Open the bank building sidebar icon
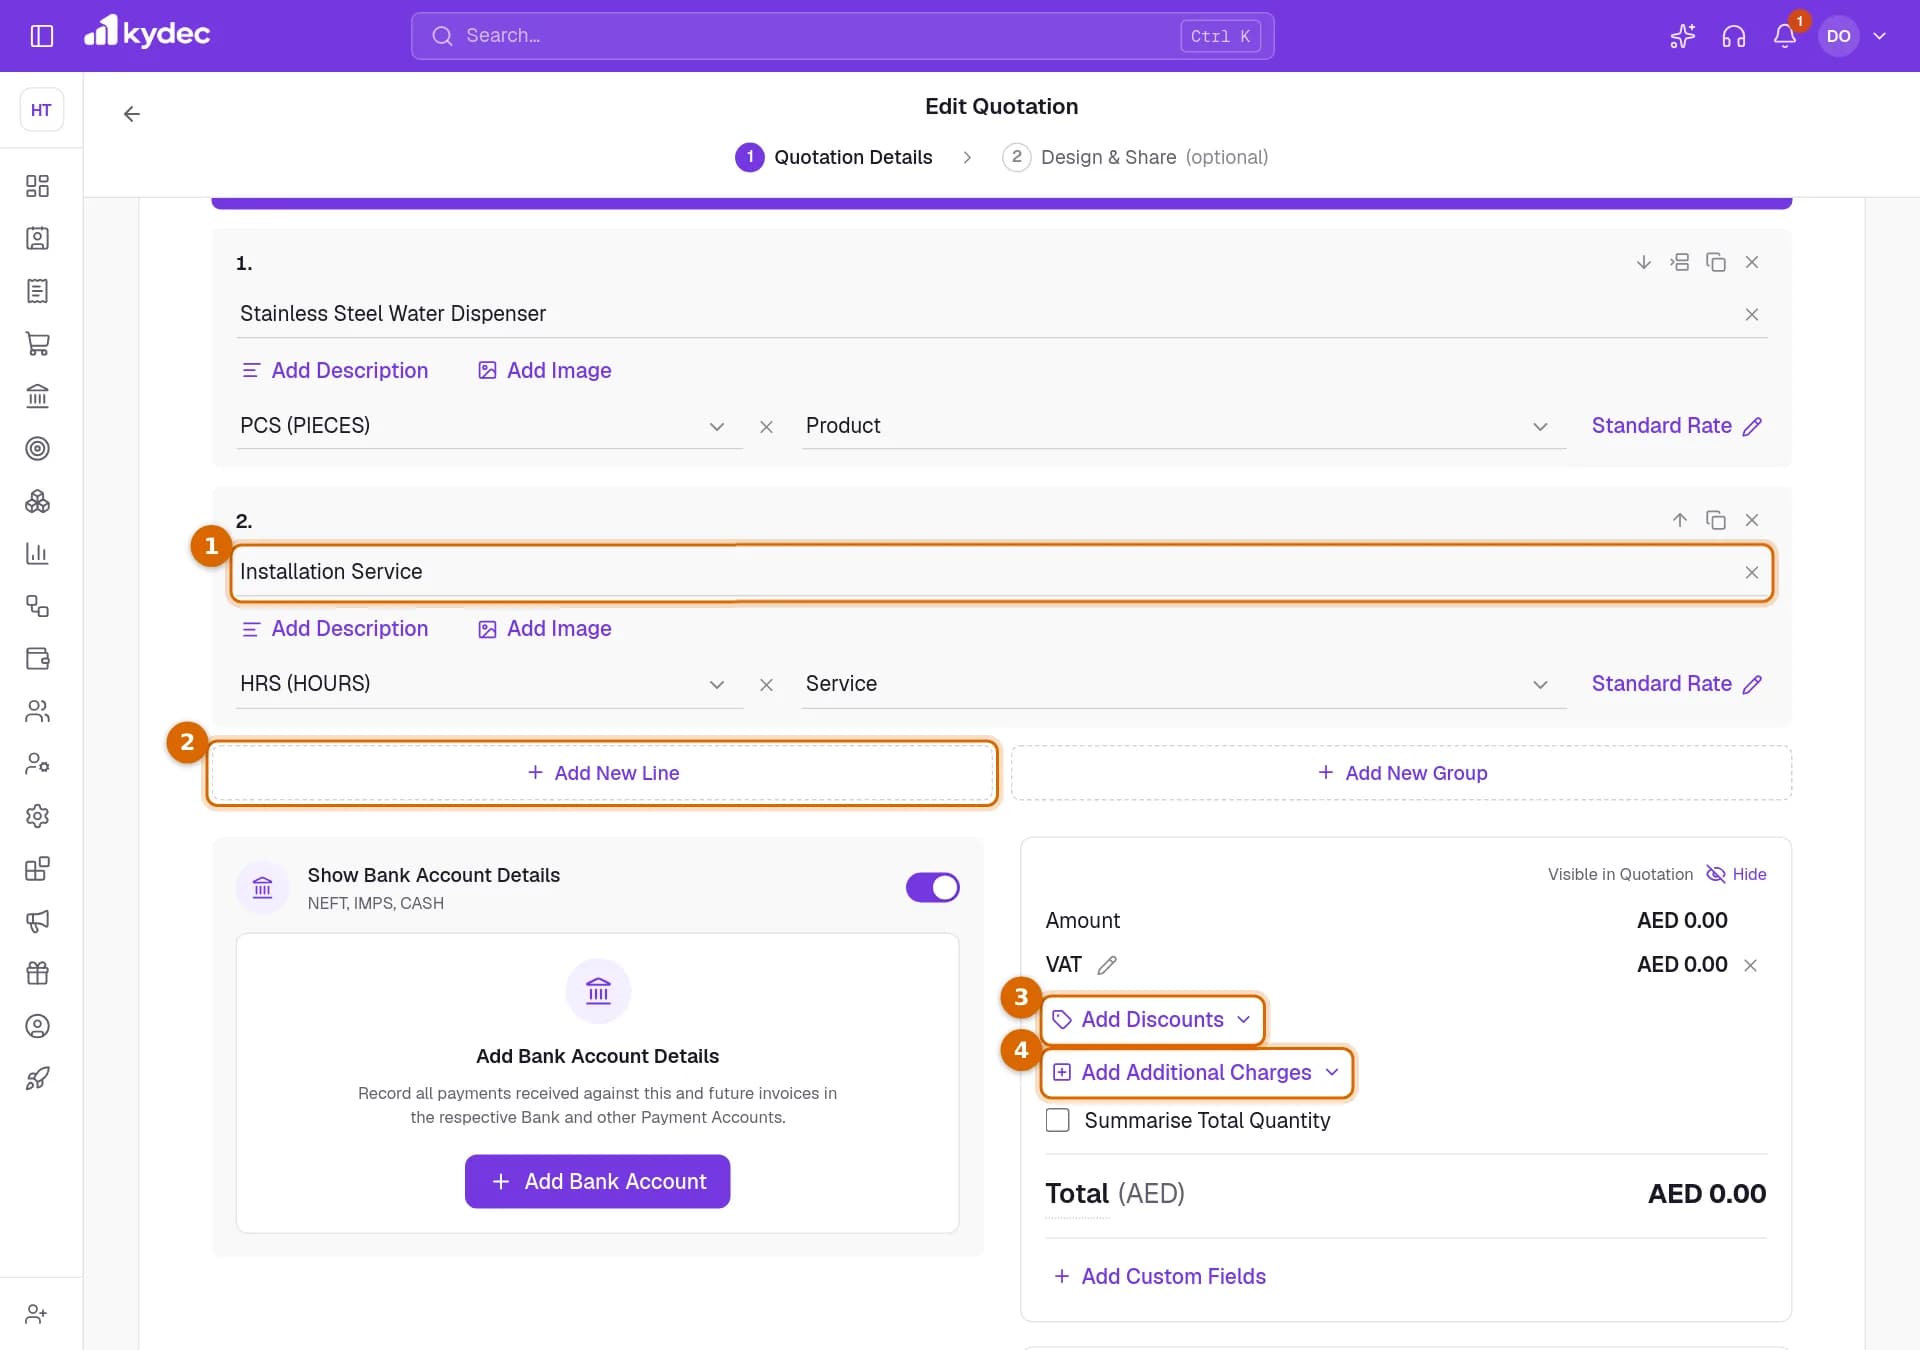The height and width of the screenshot is (1350, 1920). (37, 396)
